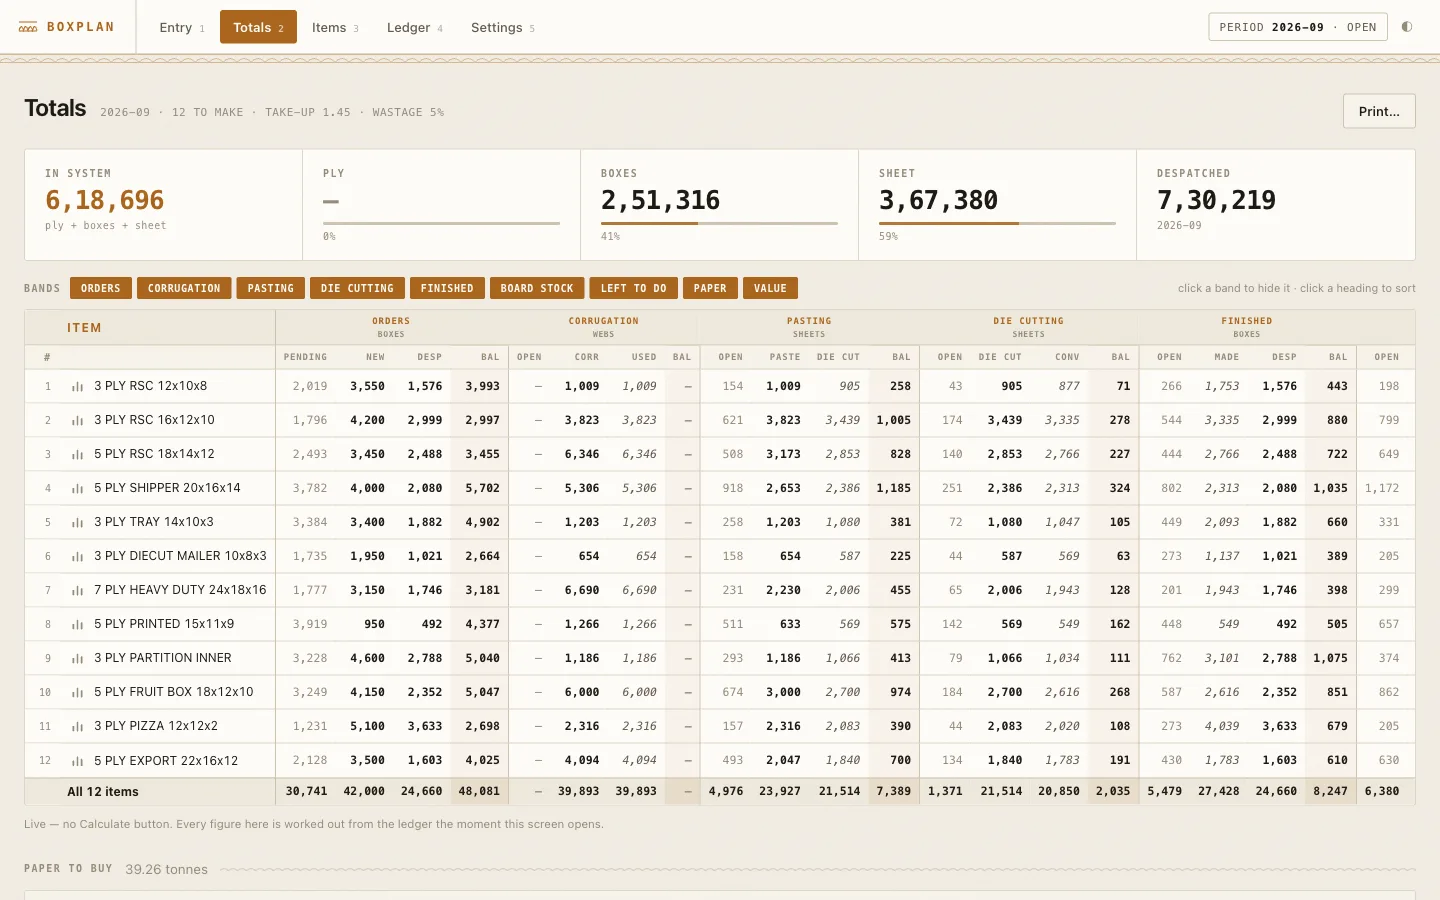Open chart icon for 5 PLY PRINTED 15x11x9
The width and height of the screenshot is (1440, 900).
(77, 624)
